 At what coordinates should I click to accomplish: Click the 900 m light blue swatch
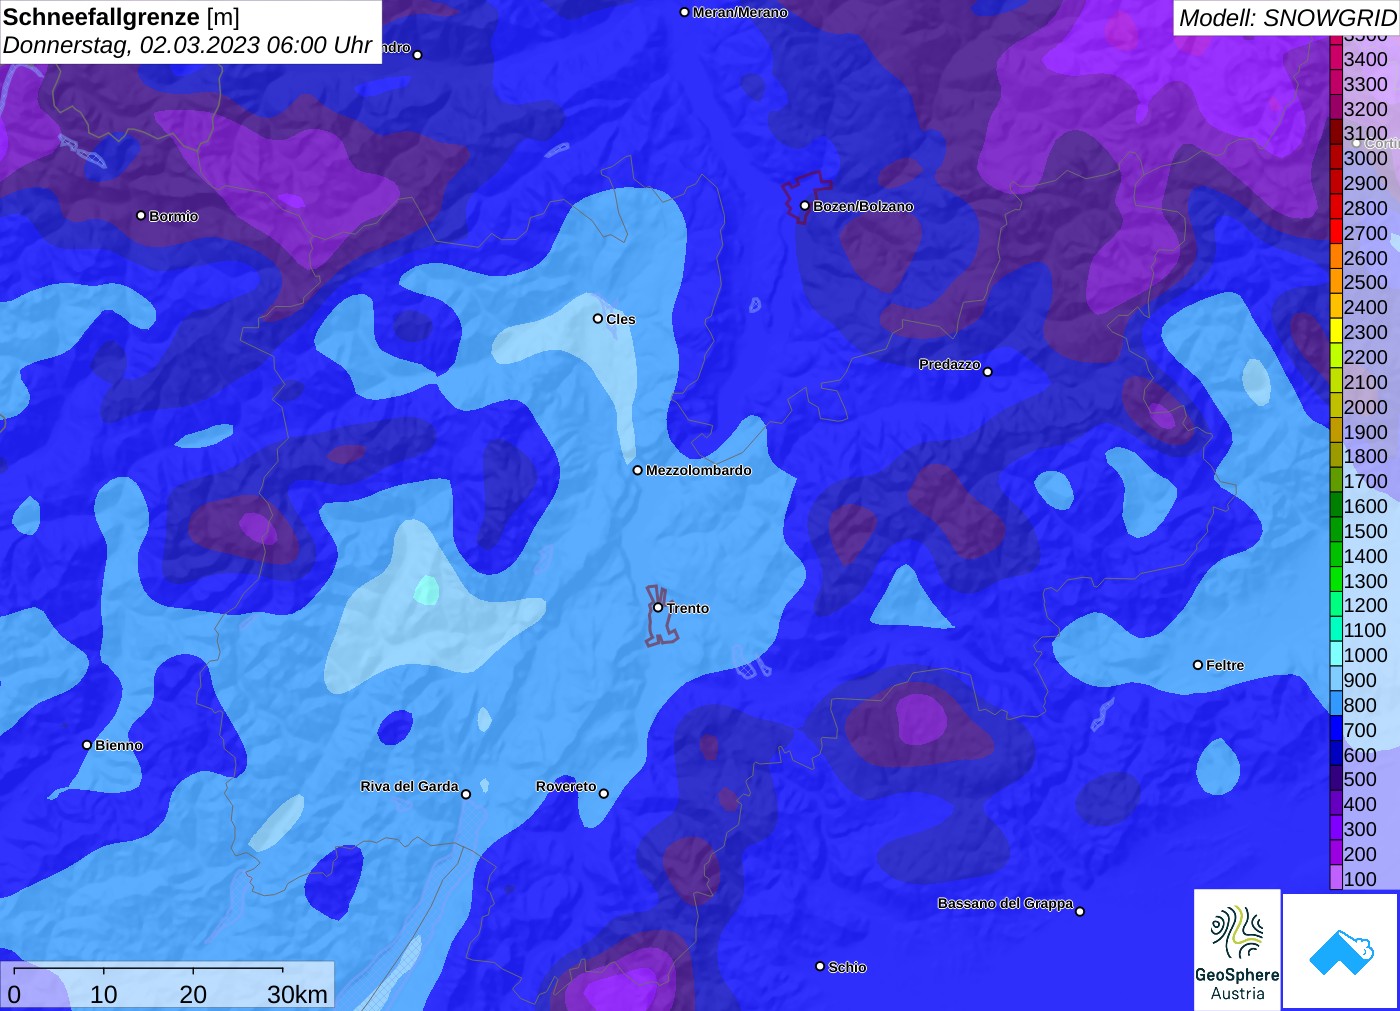coord(1336,680)
